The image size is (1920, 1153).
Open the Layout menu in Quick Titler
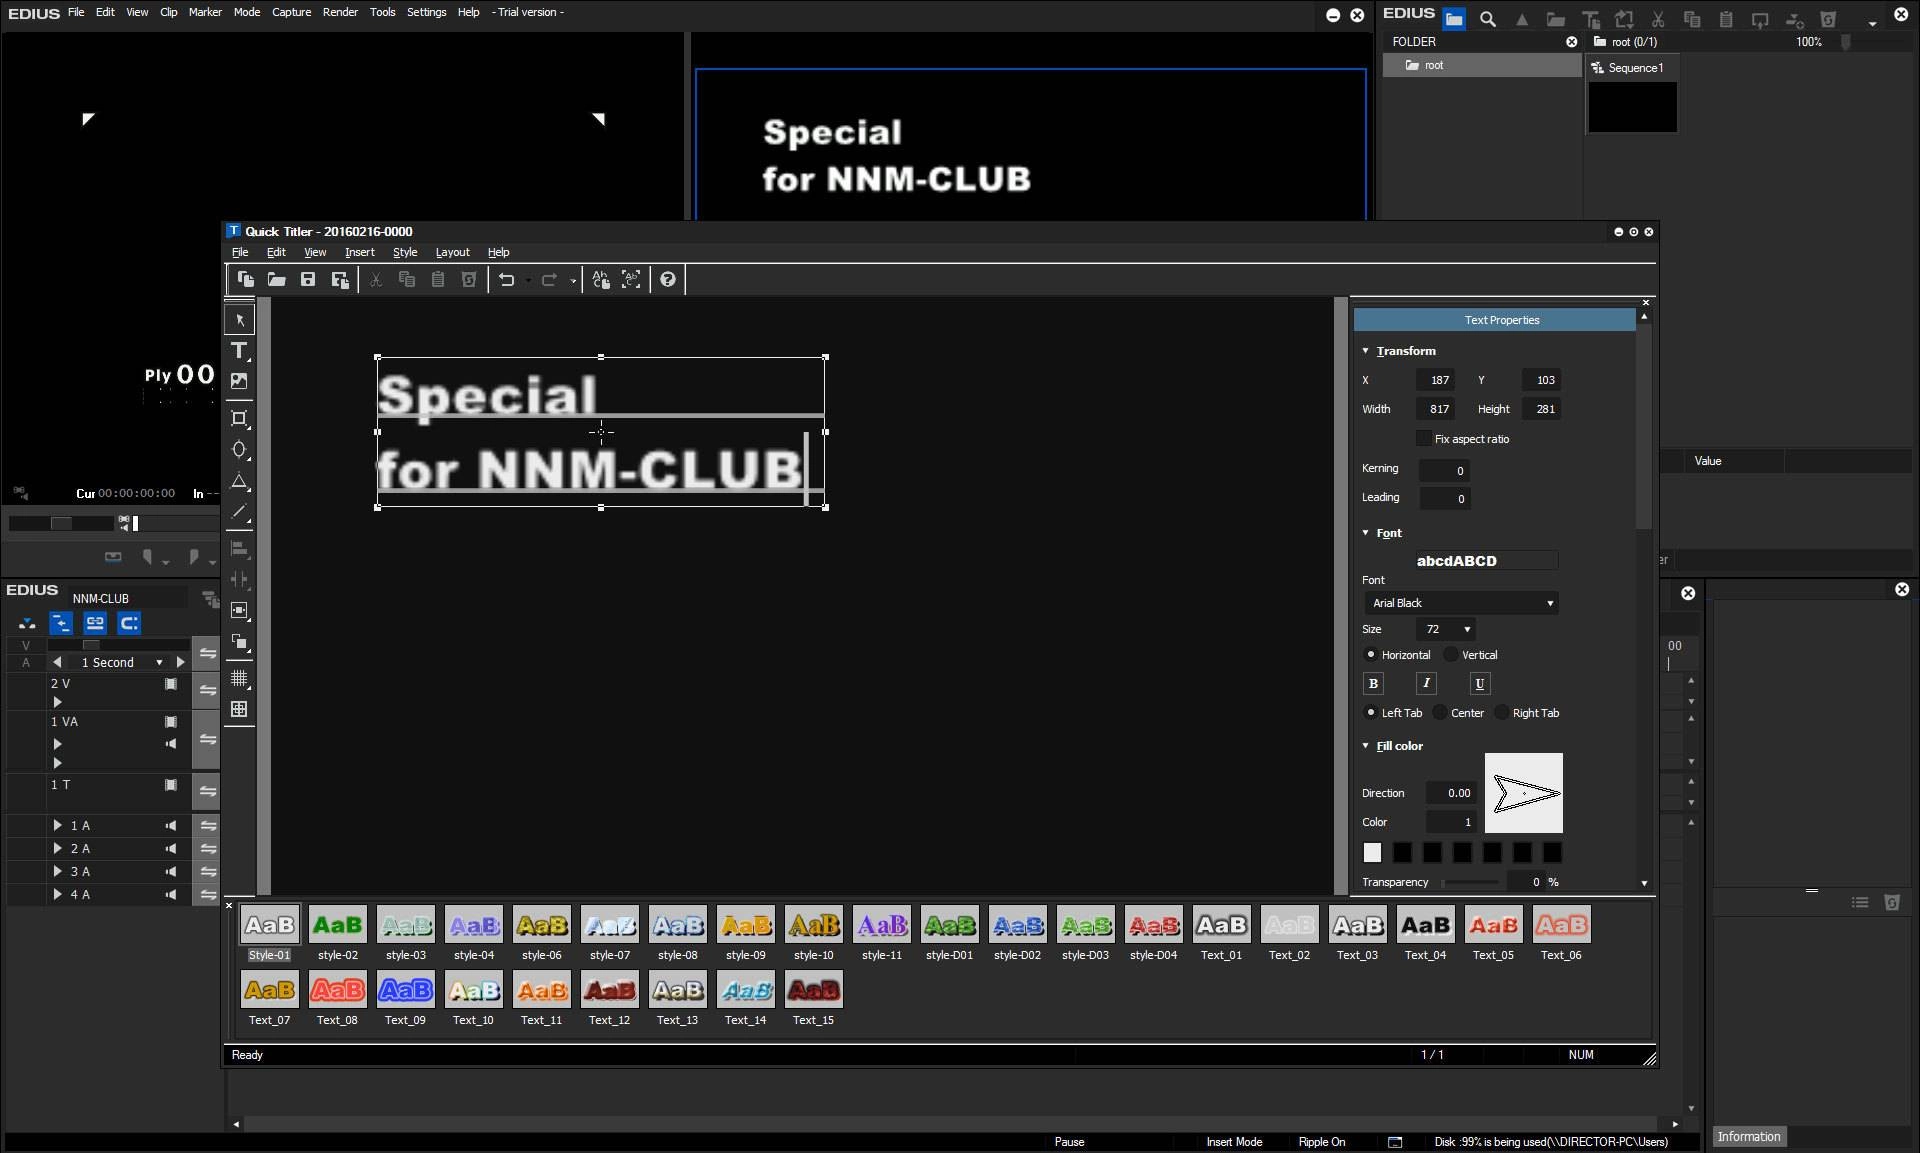pyautogui.click(x=452, y=252)
